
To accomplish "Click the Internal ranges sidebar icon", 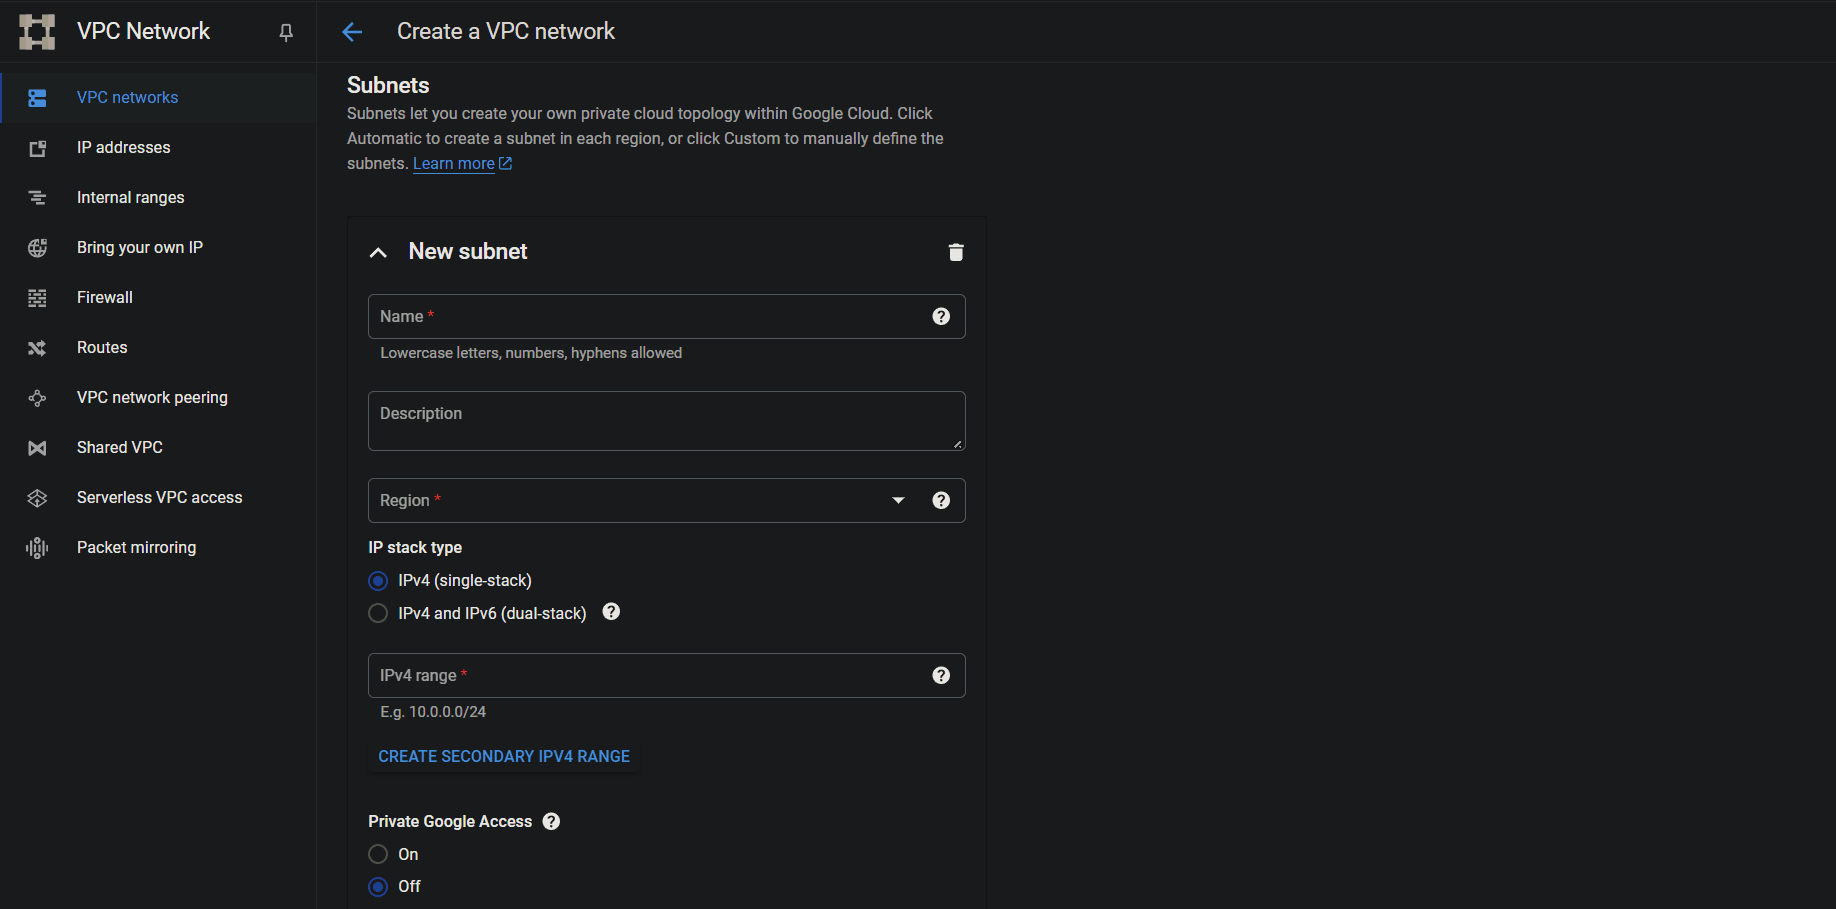I will (37, 198).
